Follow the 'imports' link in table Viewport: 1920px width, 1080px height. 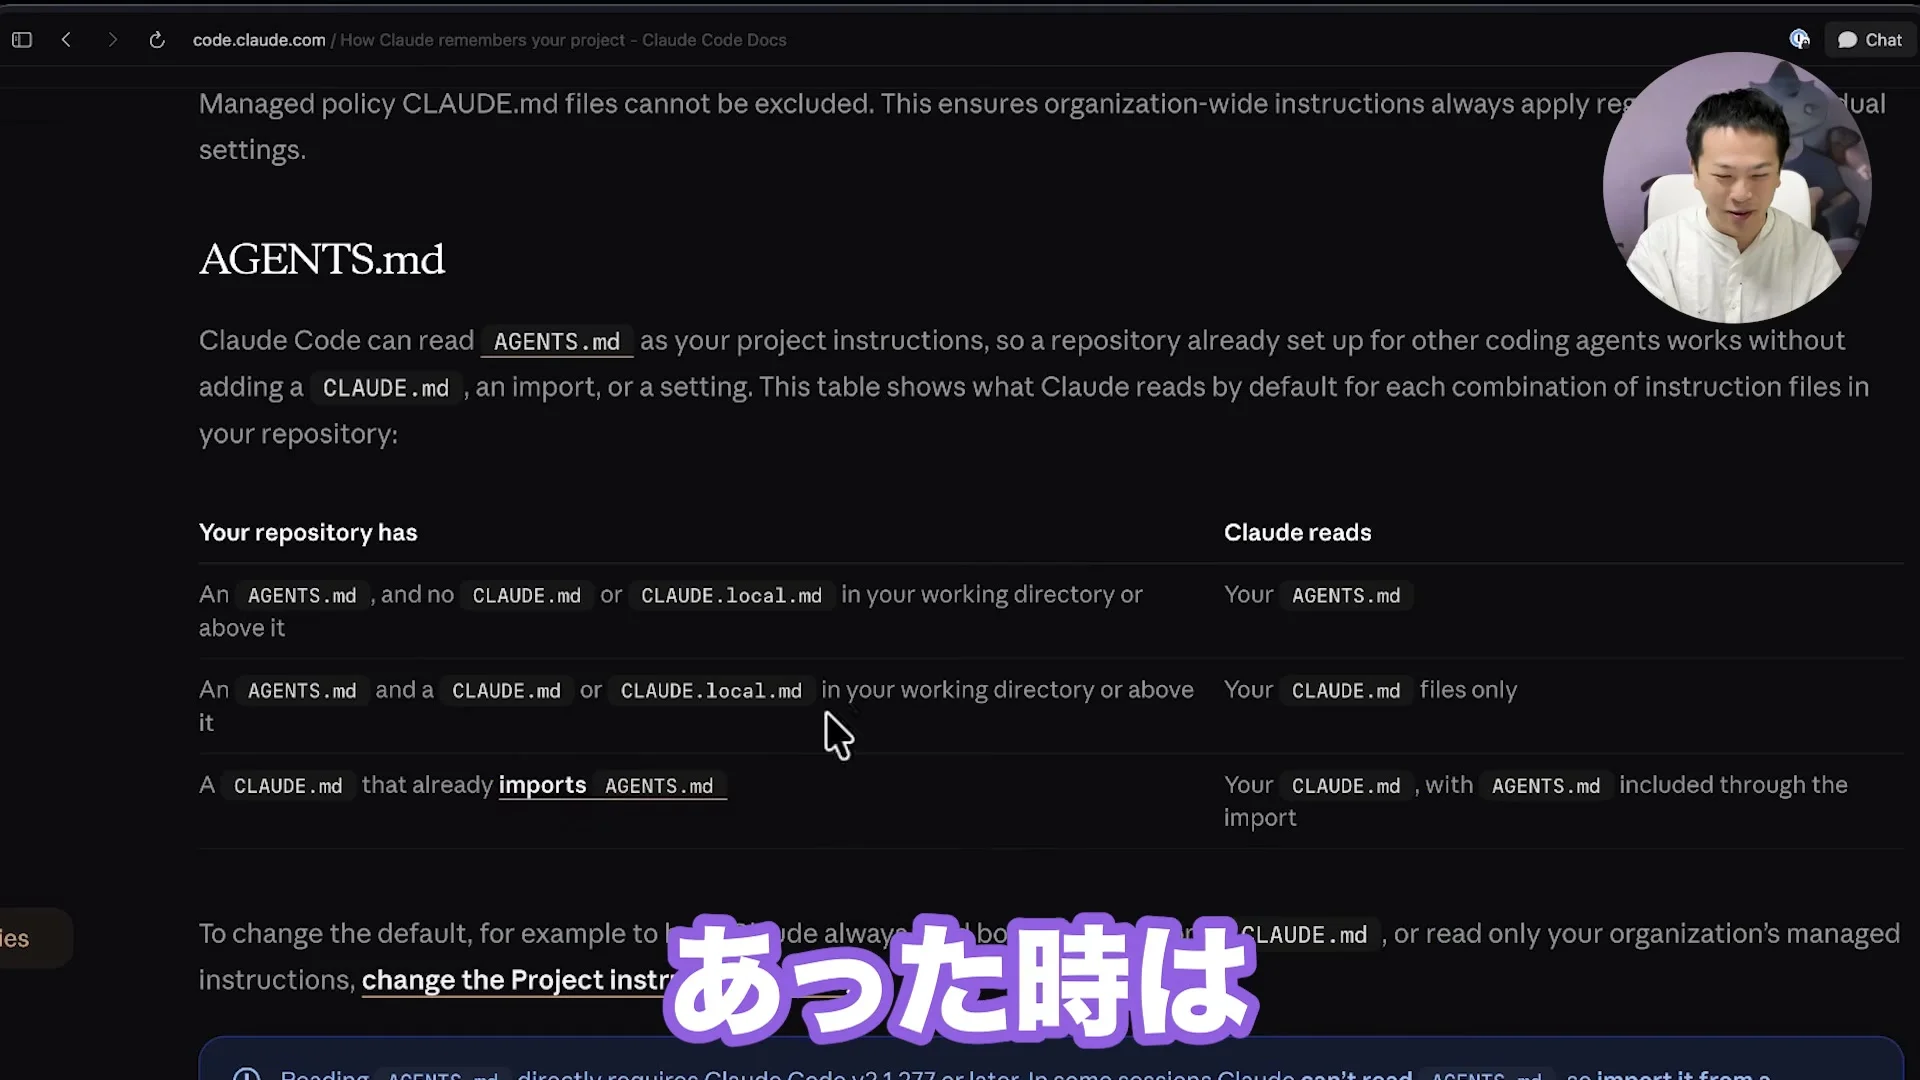pyautogui.click(x=542, y=785)
